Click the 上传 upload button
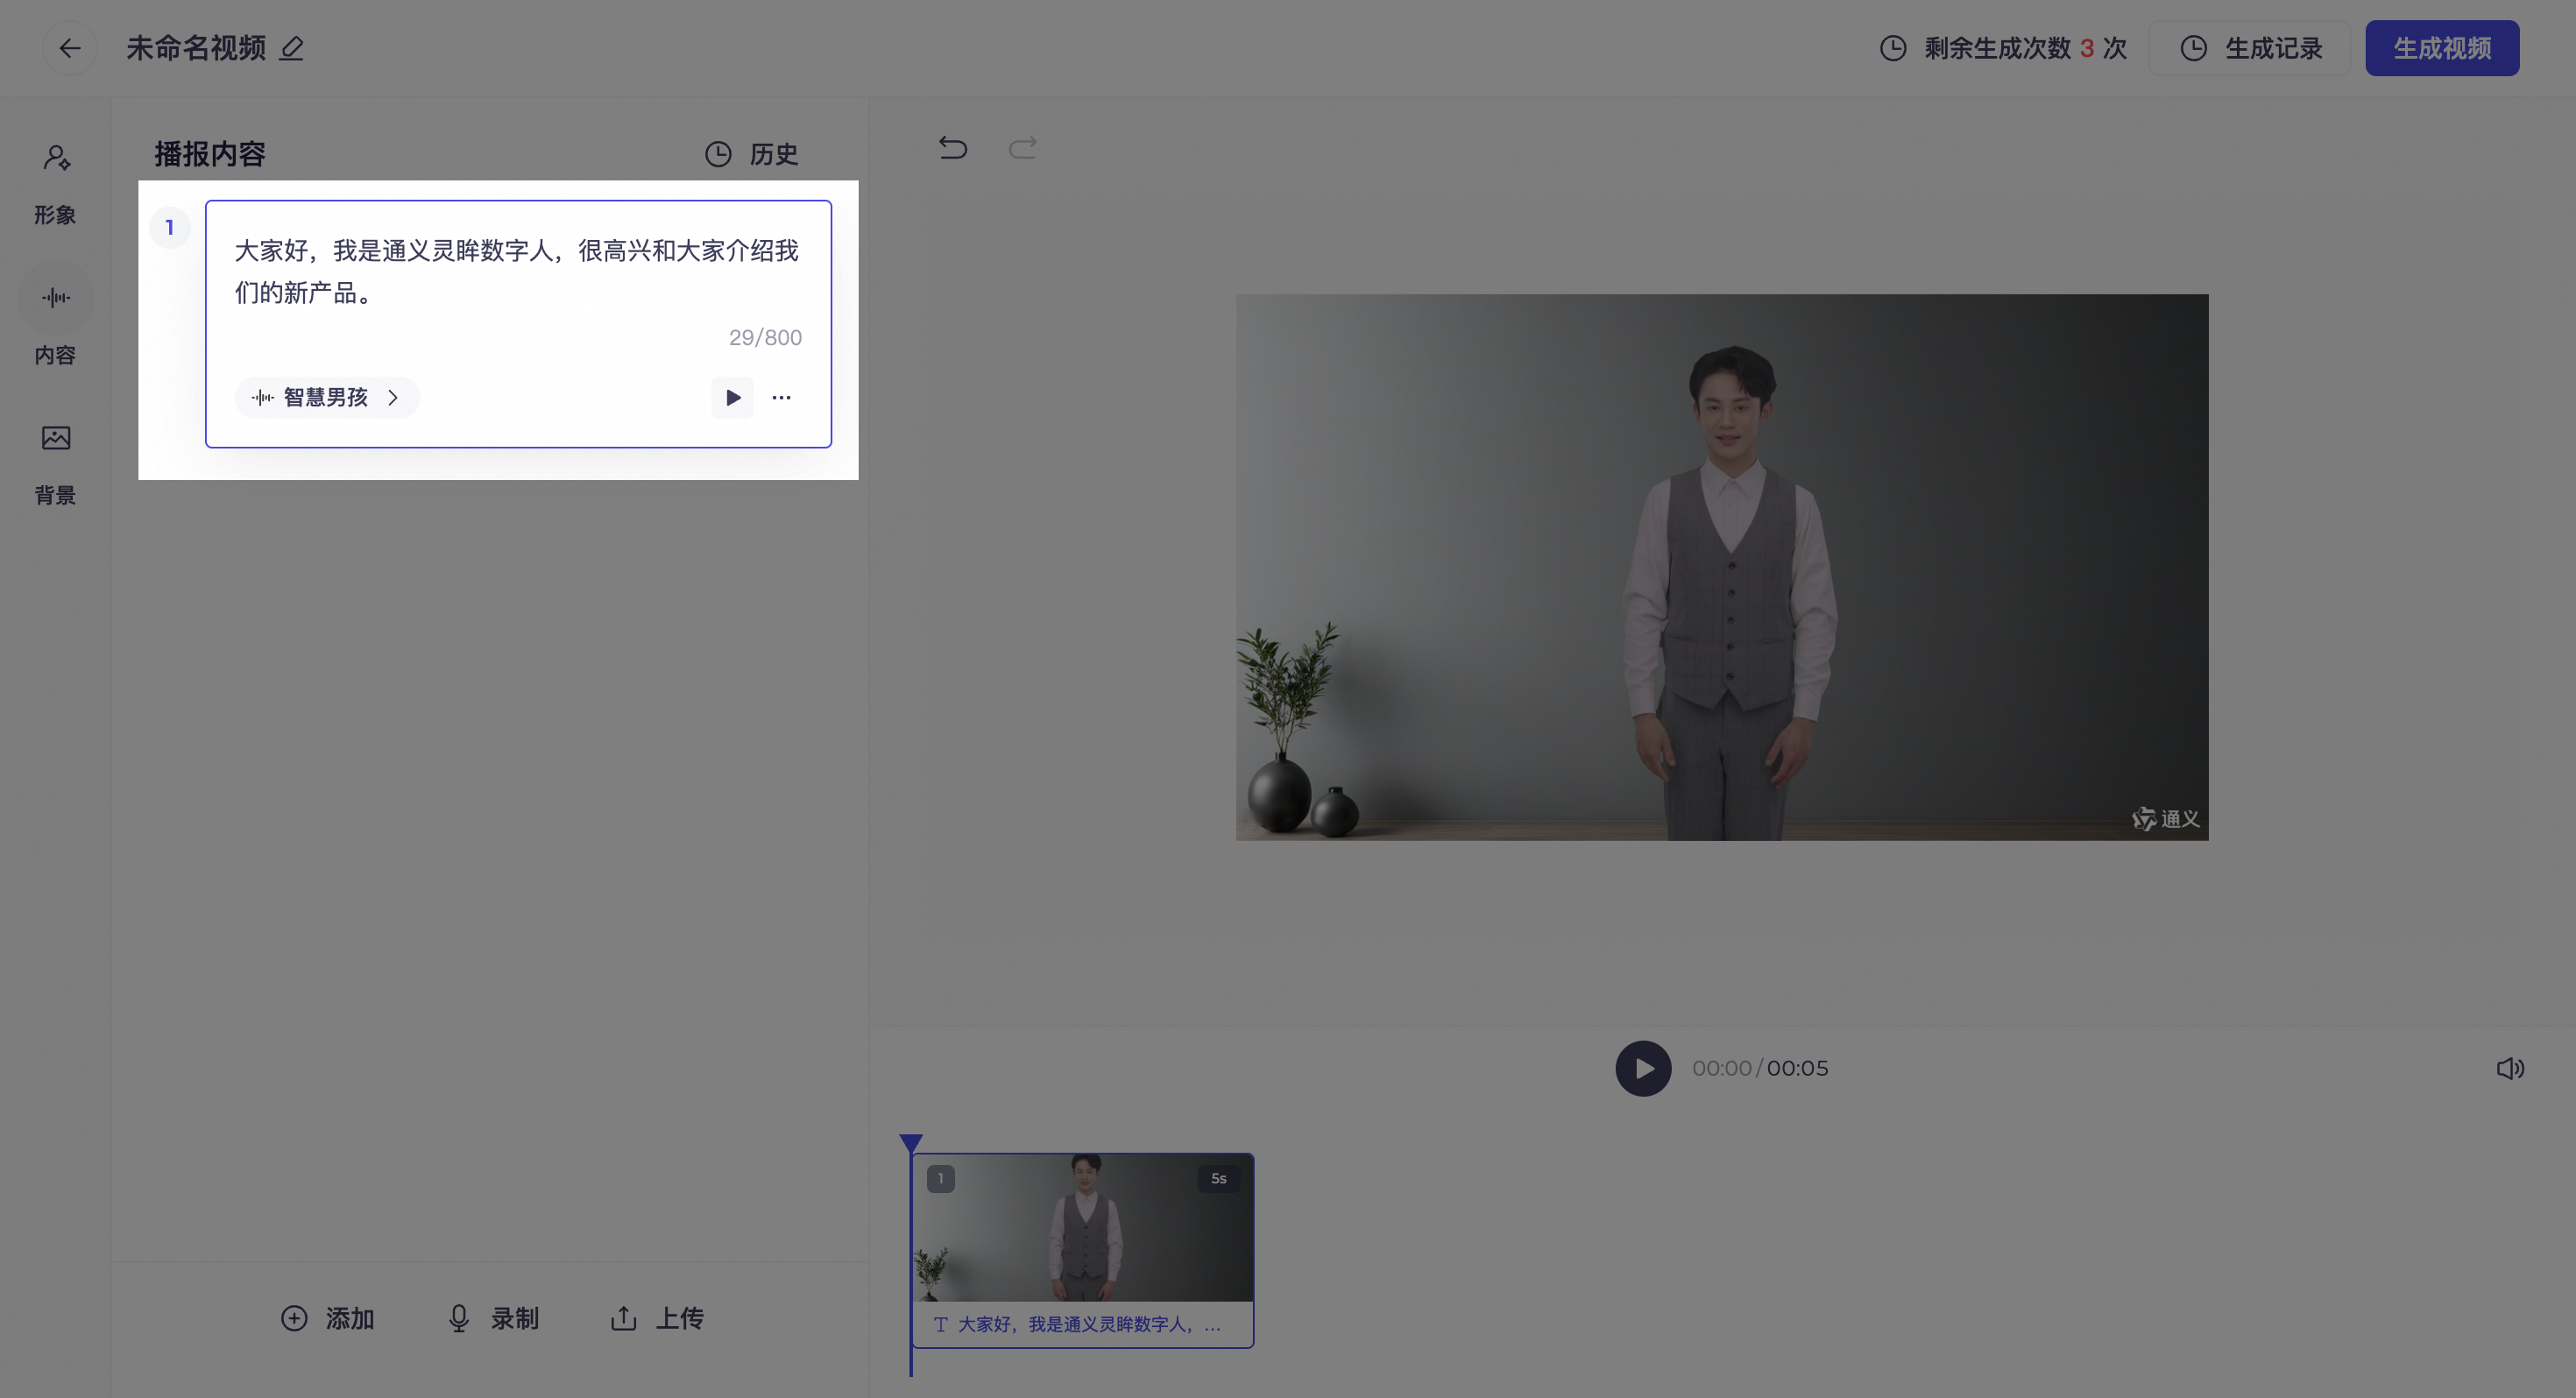This screenshot has width=2576, height=1398. pyautogui.click(x=657, y=1318)
